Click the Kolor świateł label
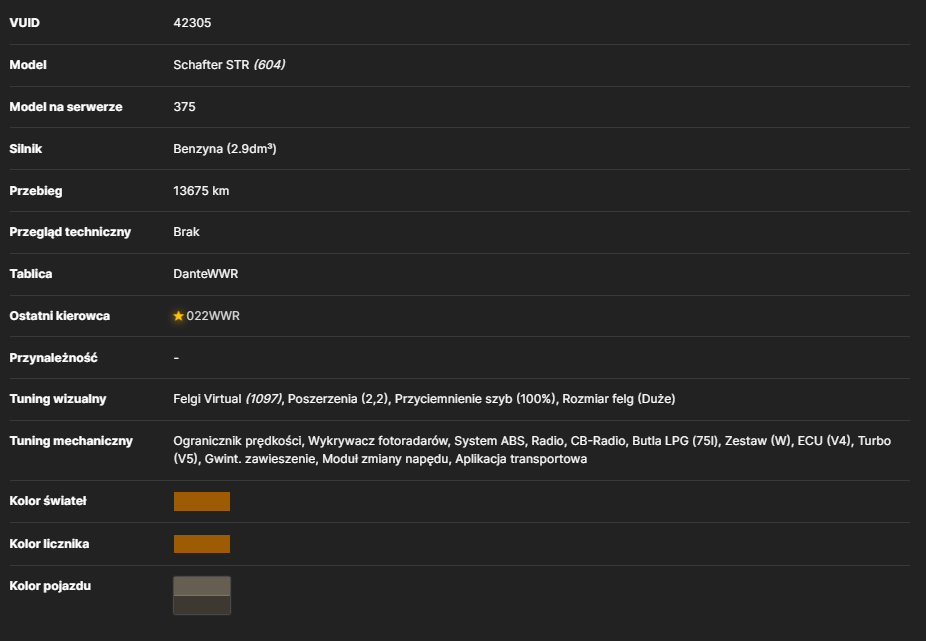 48,501
